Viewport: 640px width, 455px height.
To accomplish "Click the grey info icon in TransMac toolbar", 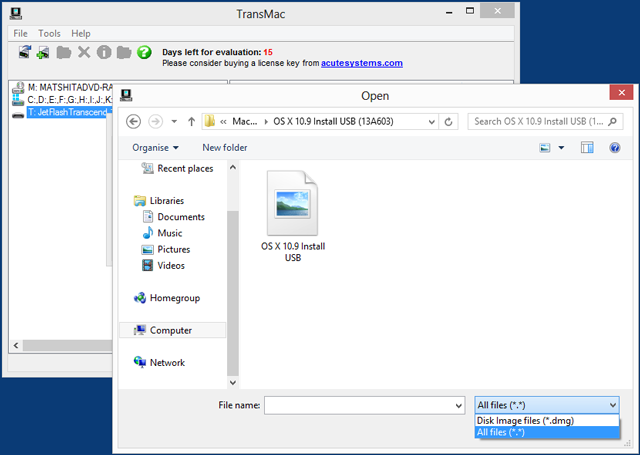I will tap(104, 52).
